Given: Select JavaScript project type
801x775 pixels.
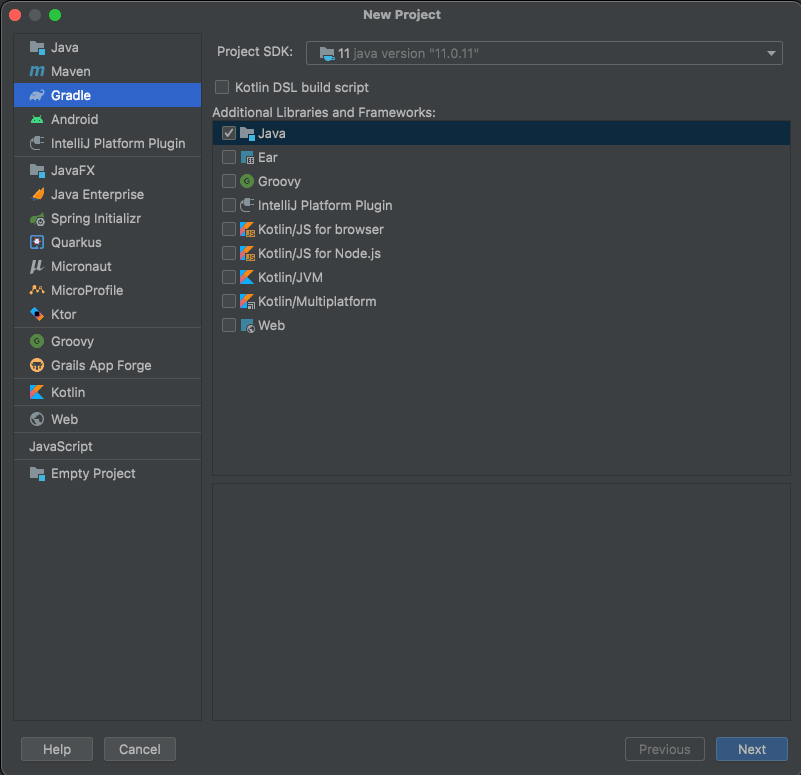Looking at the screenshot, I should point(61,447).
